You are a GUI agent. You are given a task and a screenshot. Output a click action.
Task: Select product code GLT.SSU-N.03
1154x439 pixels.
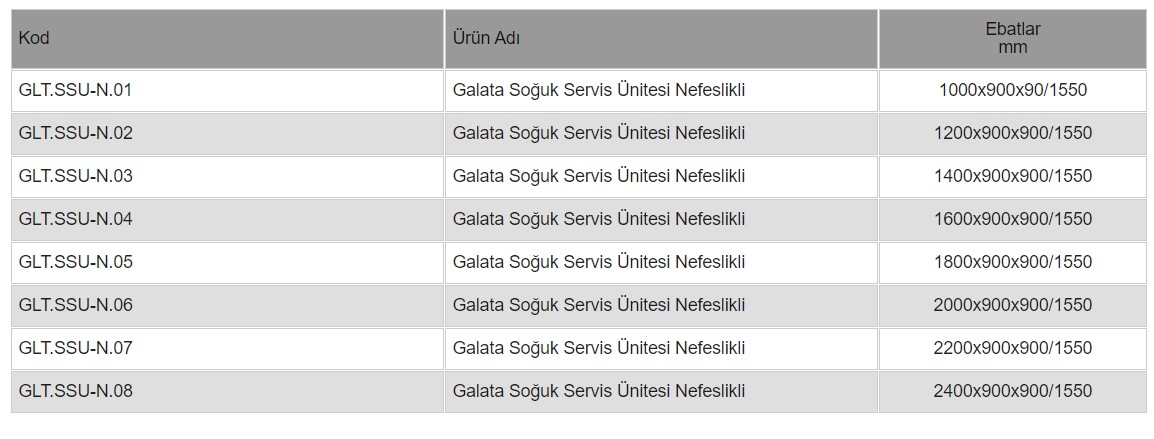click(75, 176)
